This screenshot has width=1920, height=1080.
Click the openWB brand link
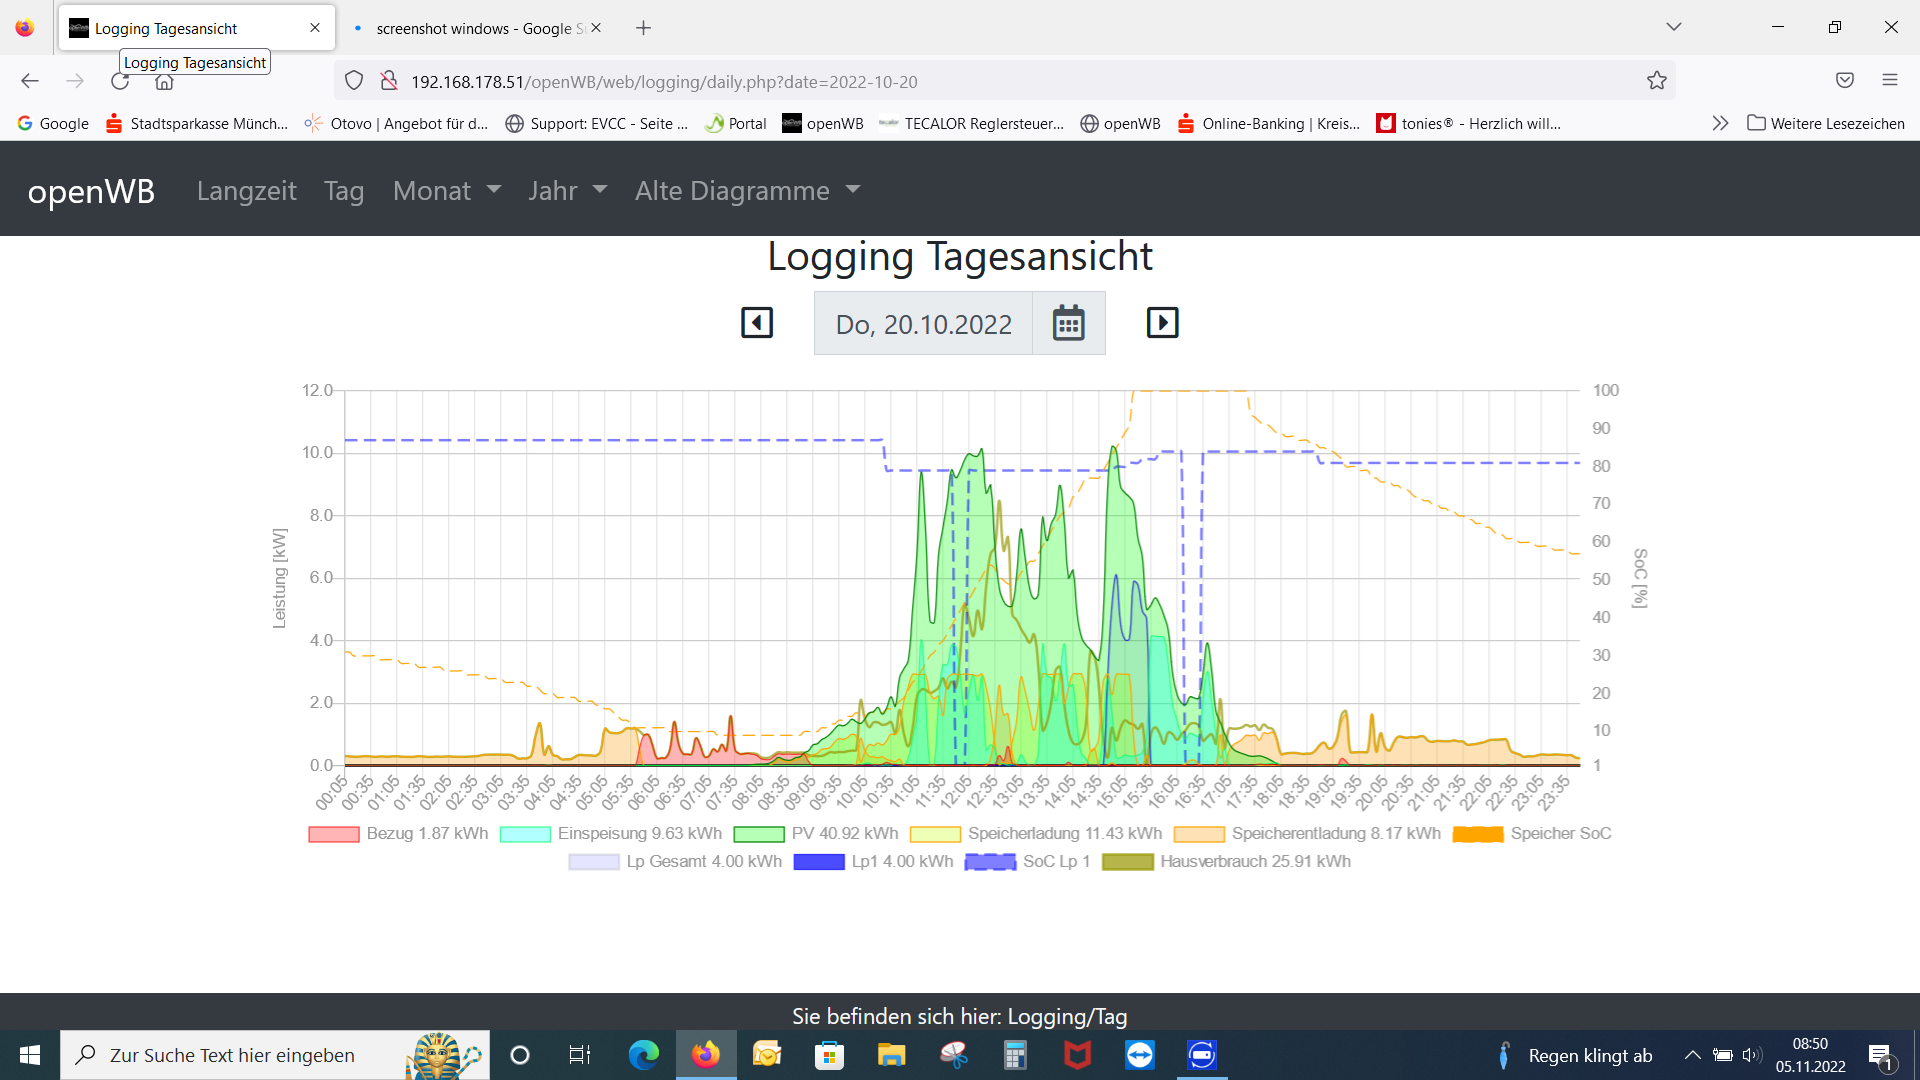tap(91, 191)
